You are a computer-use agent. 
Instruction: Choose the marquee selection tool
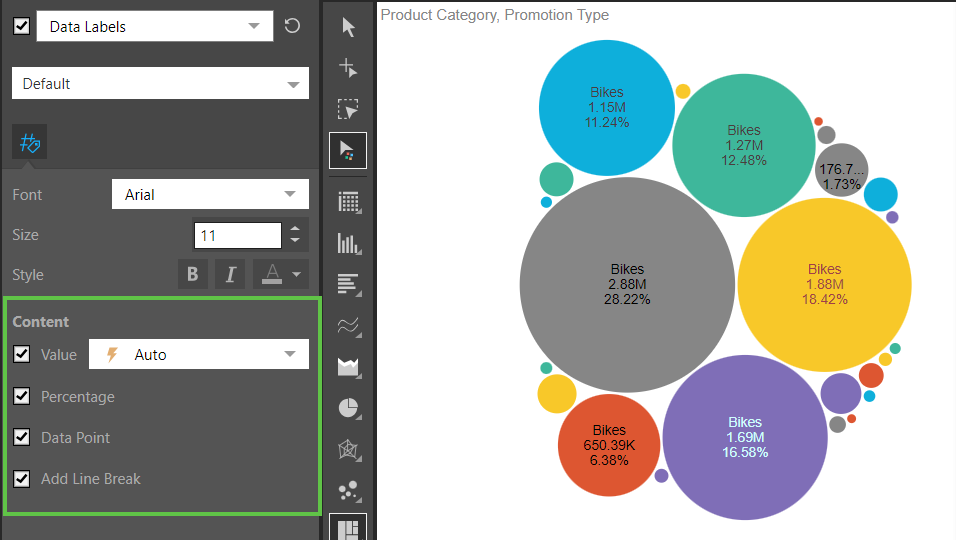coord(348,109)
